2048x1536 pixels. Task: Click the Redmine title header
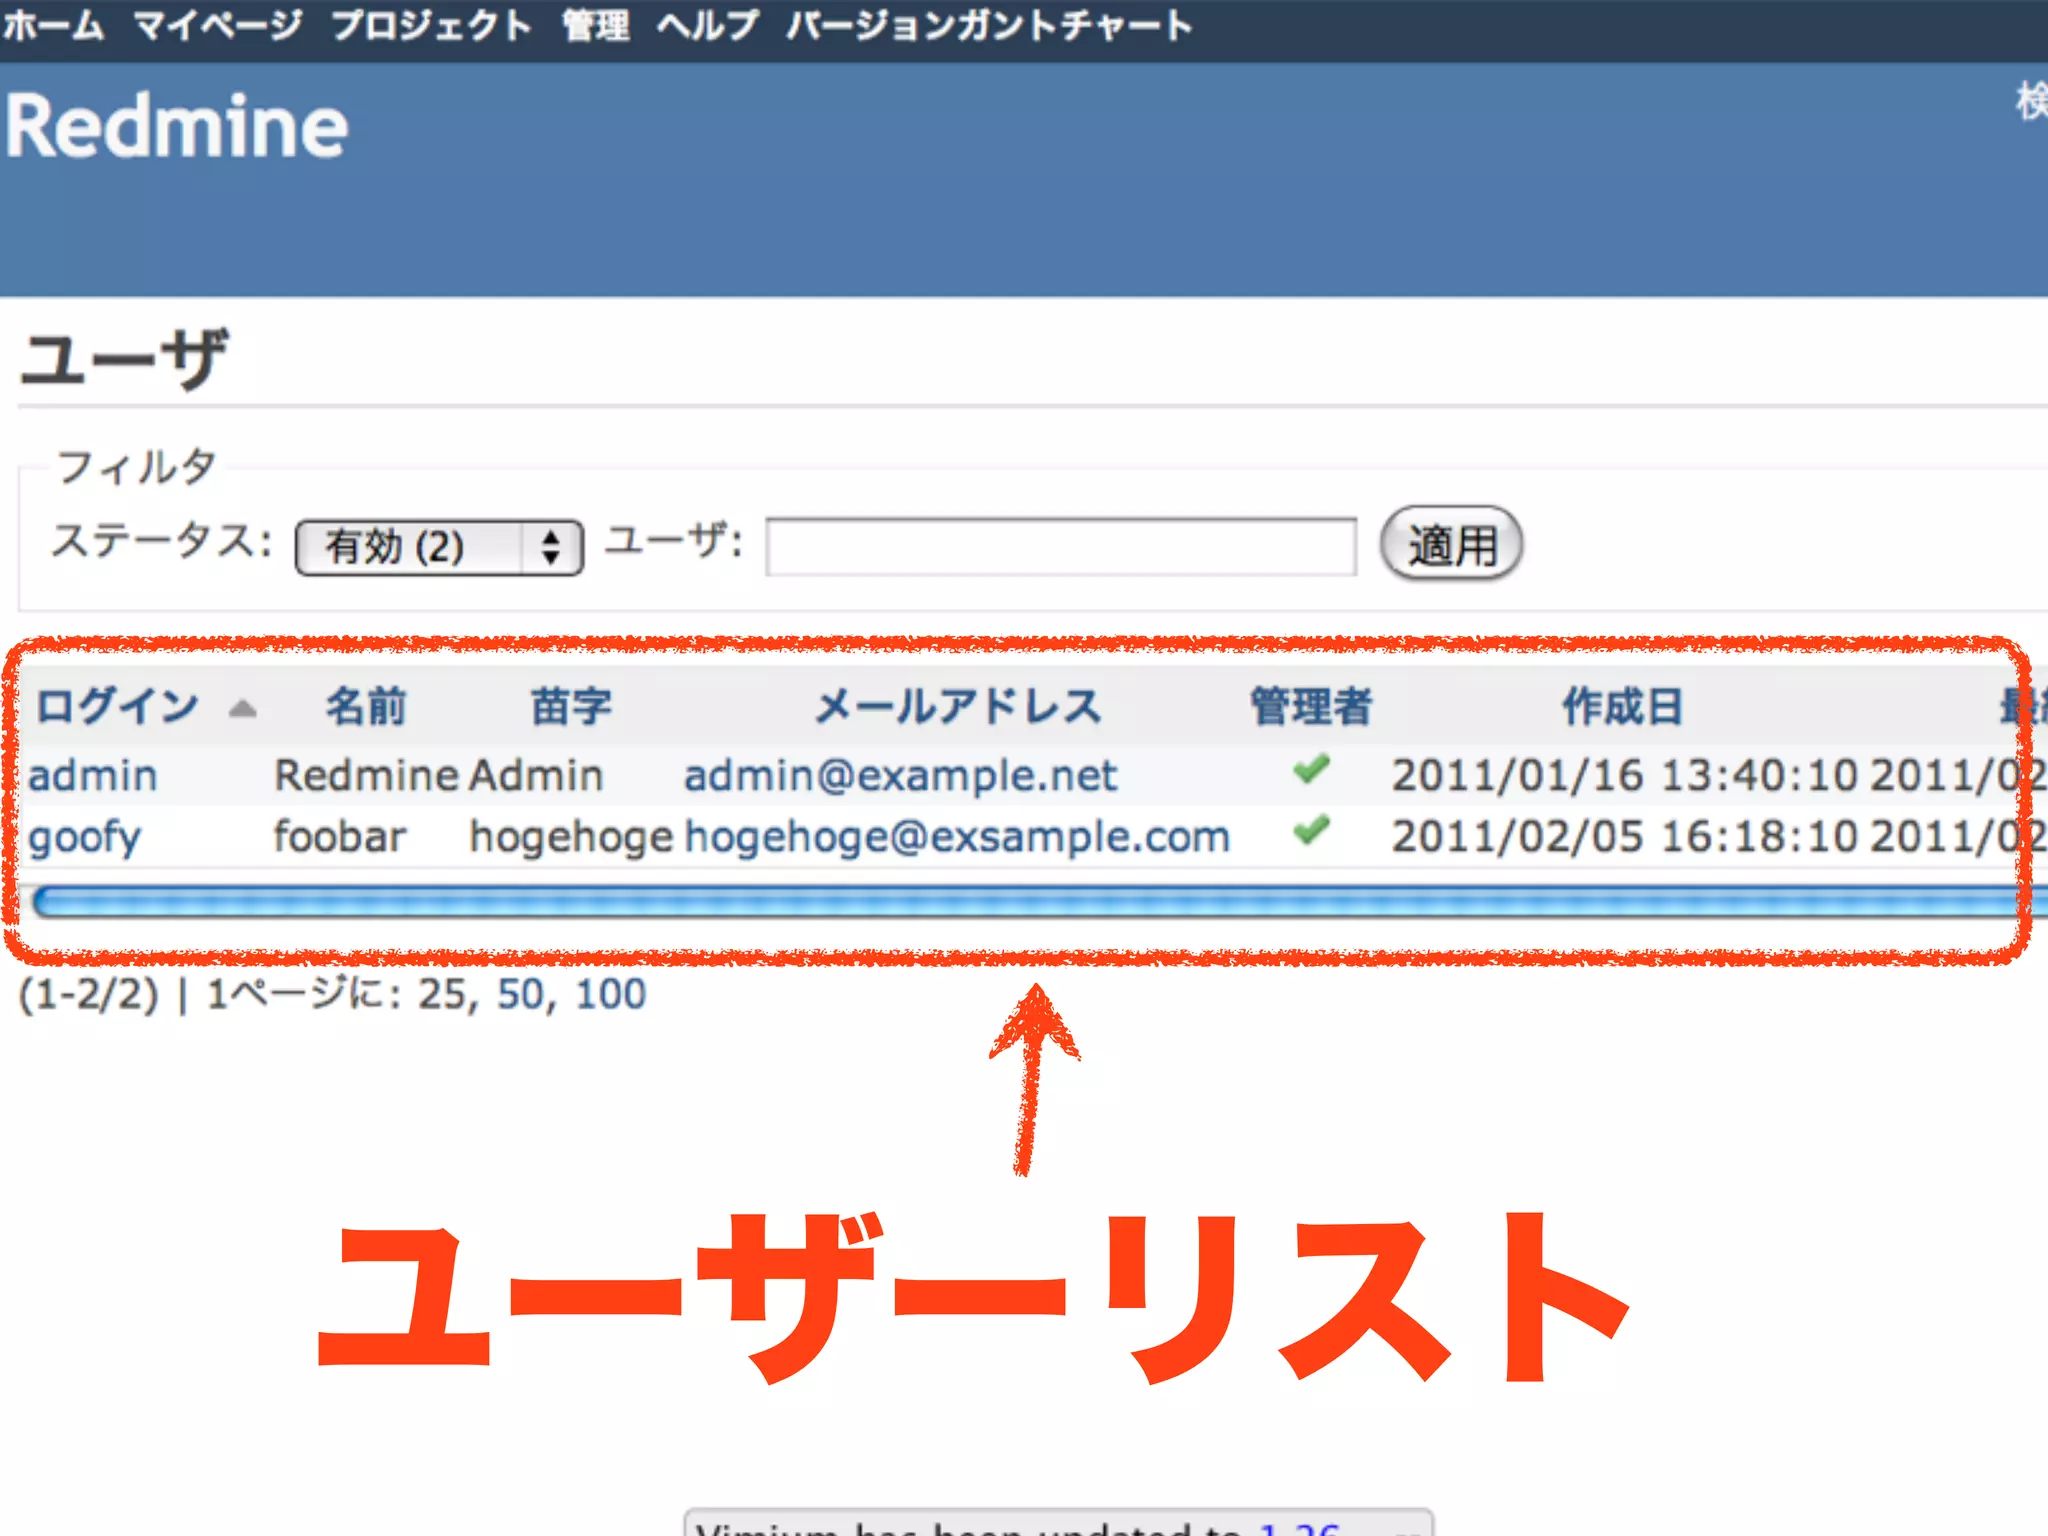pyautogui.click(x=177, y=126)
